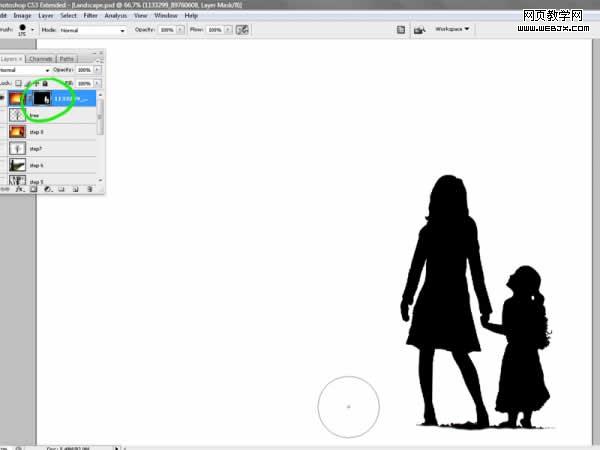
Task: Open the Bridge icon beside Workspace
Action: (420, 29)
